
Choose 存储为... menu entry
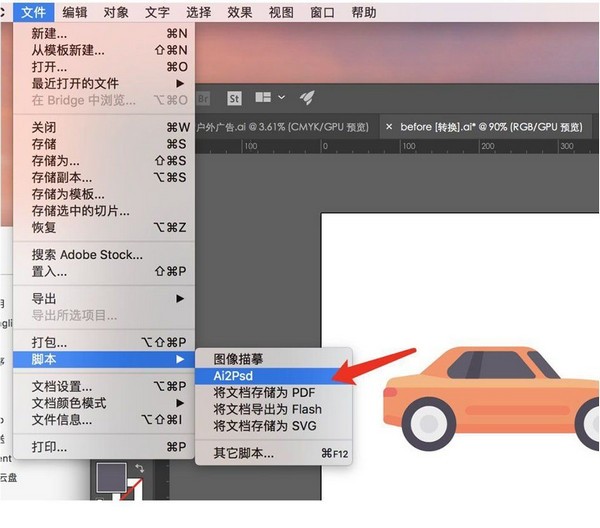[104, 161]
